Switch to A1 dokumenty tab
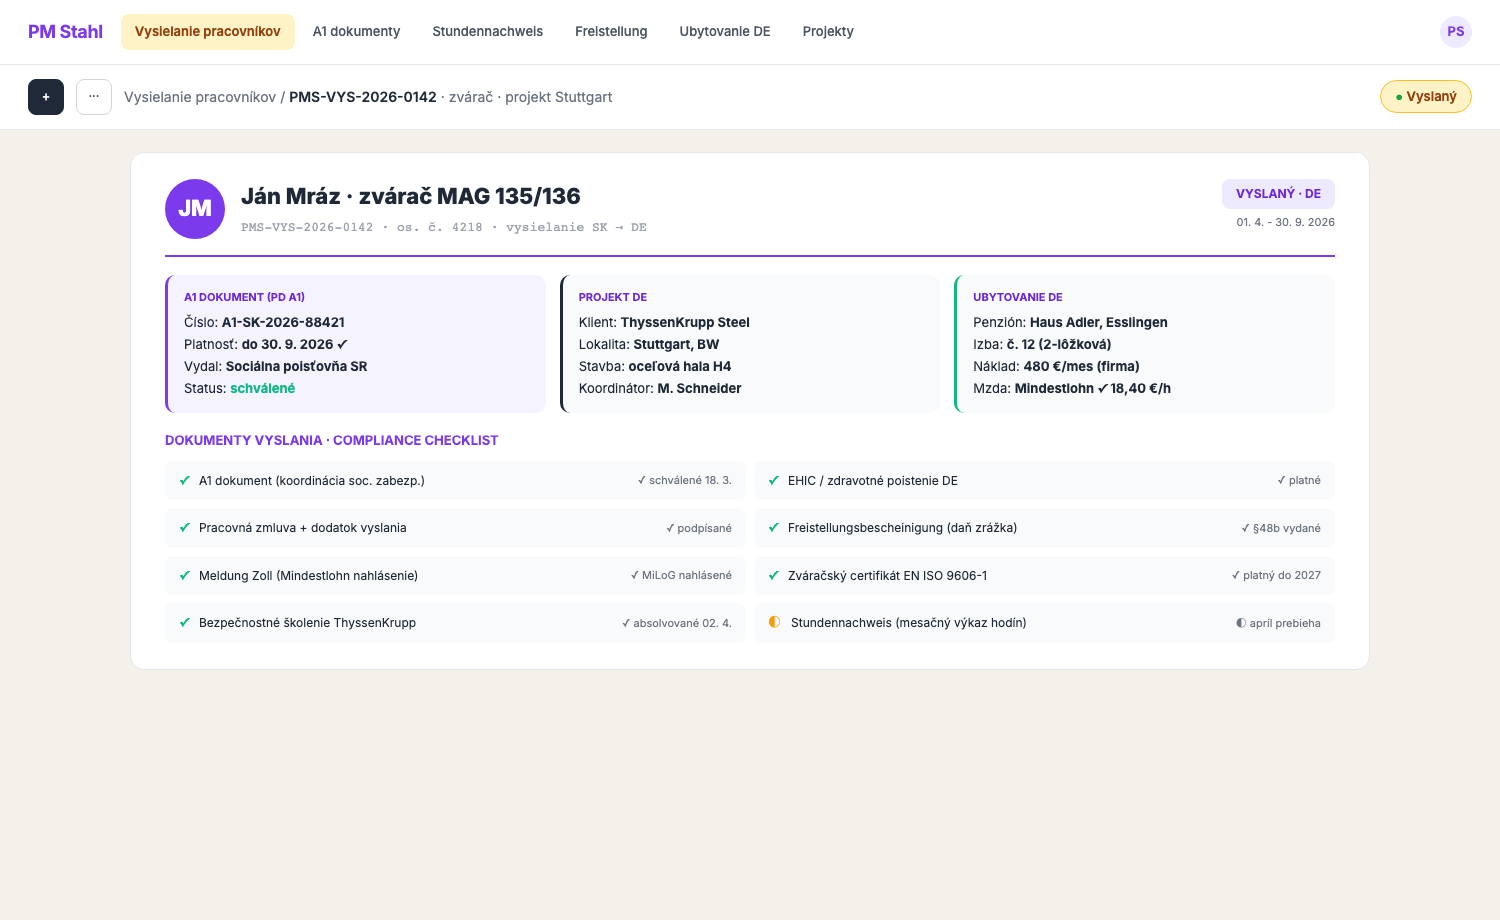The image size is (1500, 920). coord(356,32)
